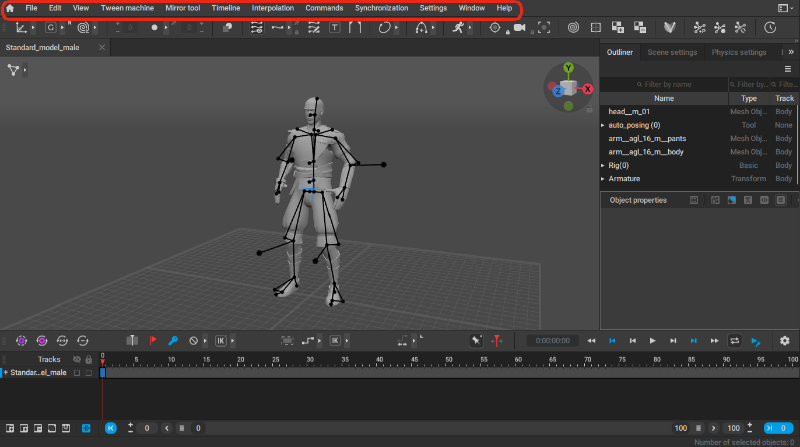Screen dimensions: 800x447
Task: Open timeline settings gear icon
Action: pyautogui.click(x=784, y=340)
